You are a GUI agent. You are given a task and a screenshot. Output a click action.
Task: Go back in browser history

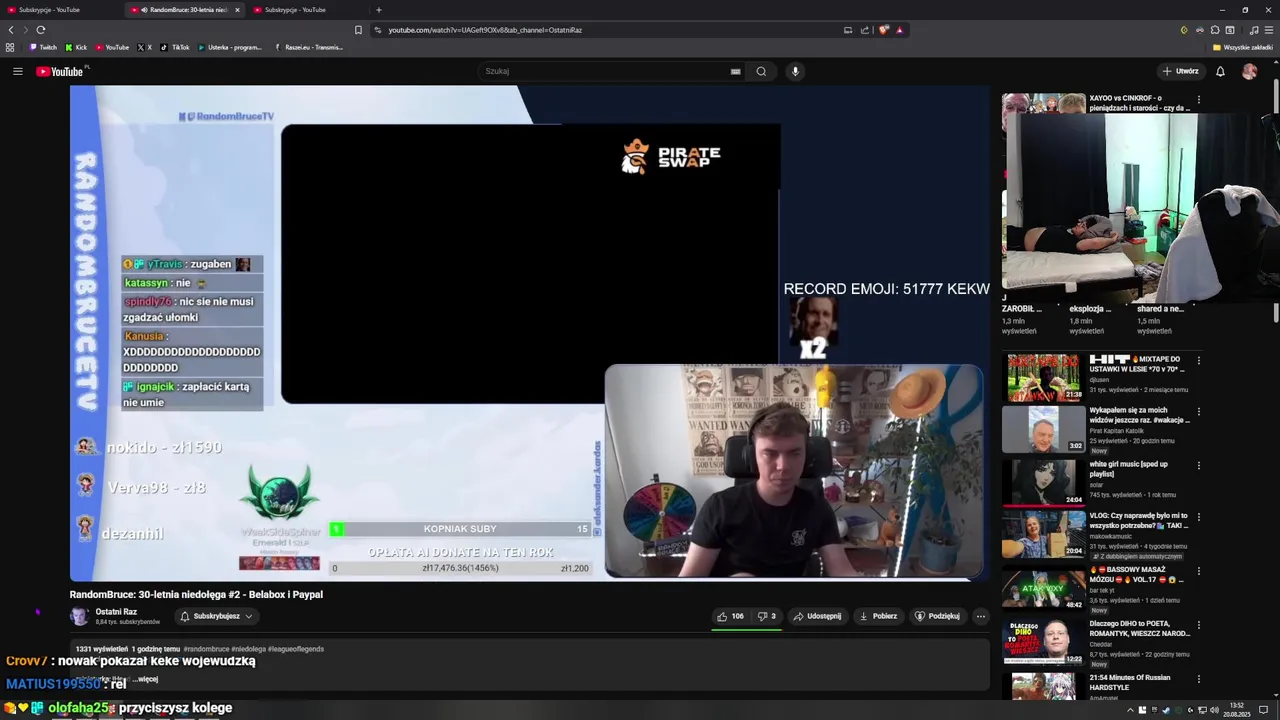11,30
